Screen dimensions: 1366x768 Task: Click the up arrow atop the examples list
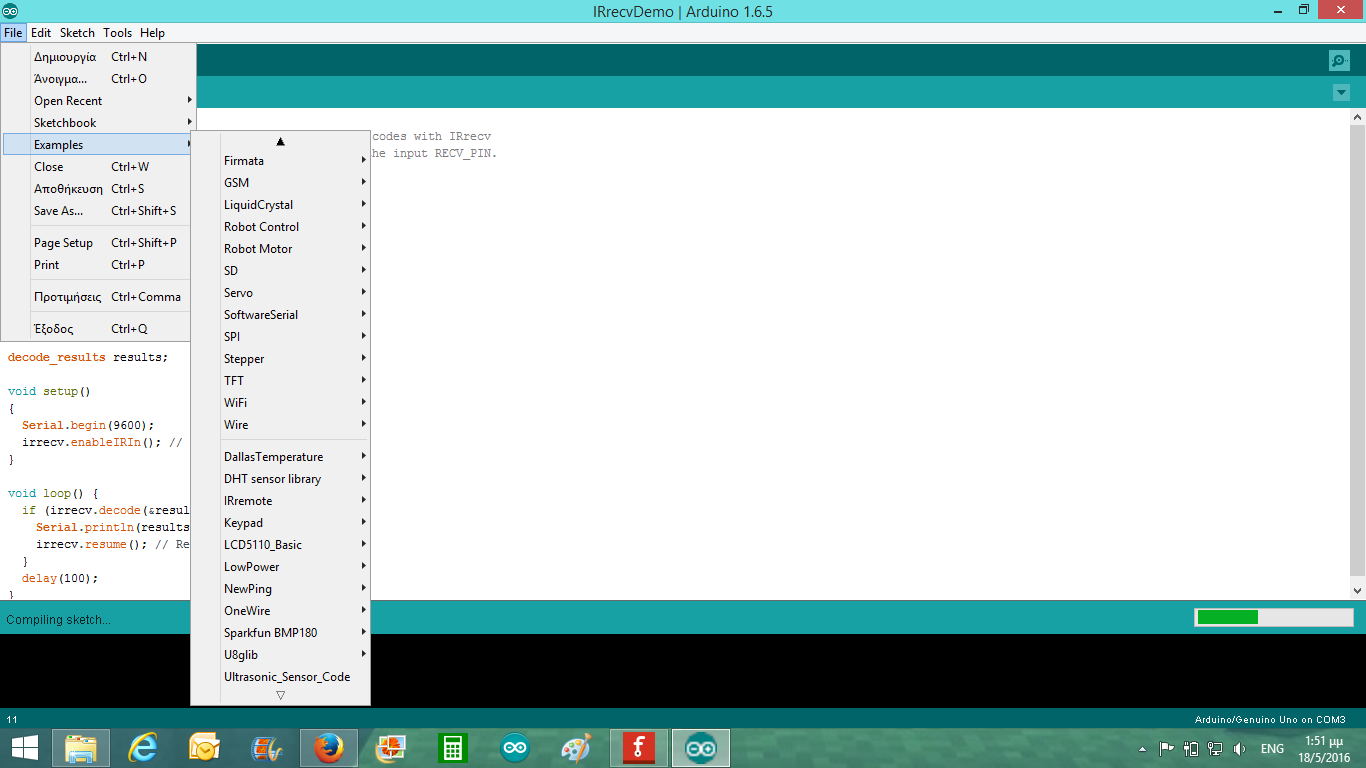tap(281, 141)
